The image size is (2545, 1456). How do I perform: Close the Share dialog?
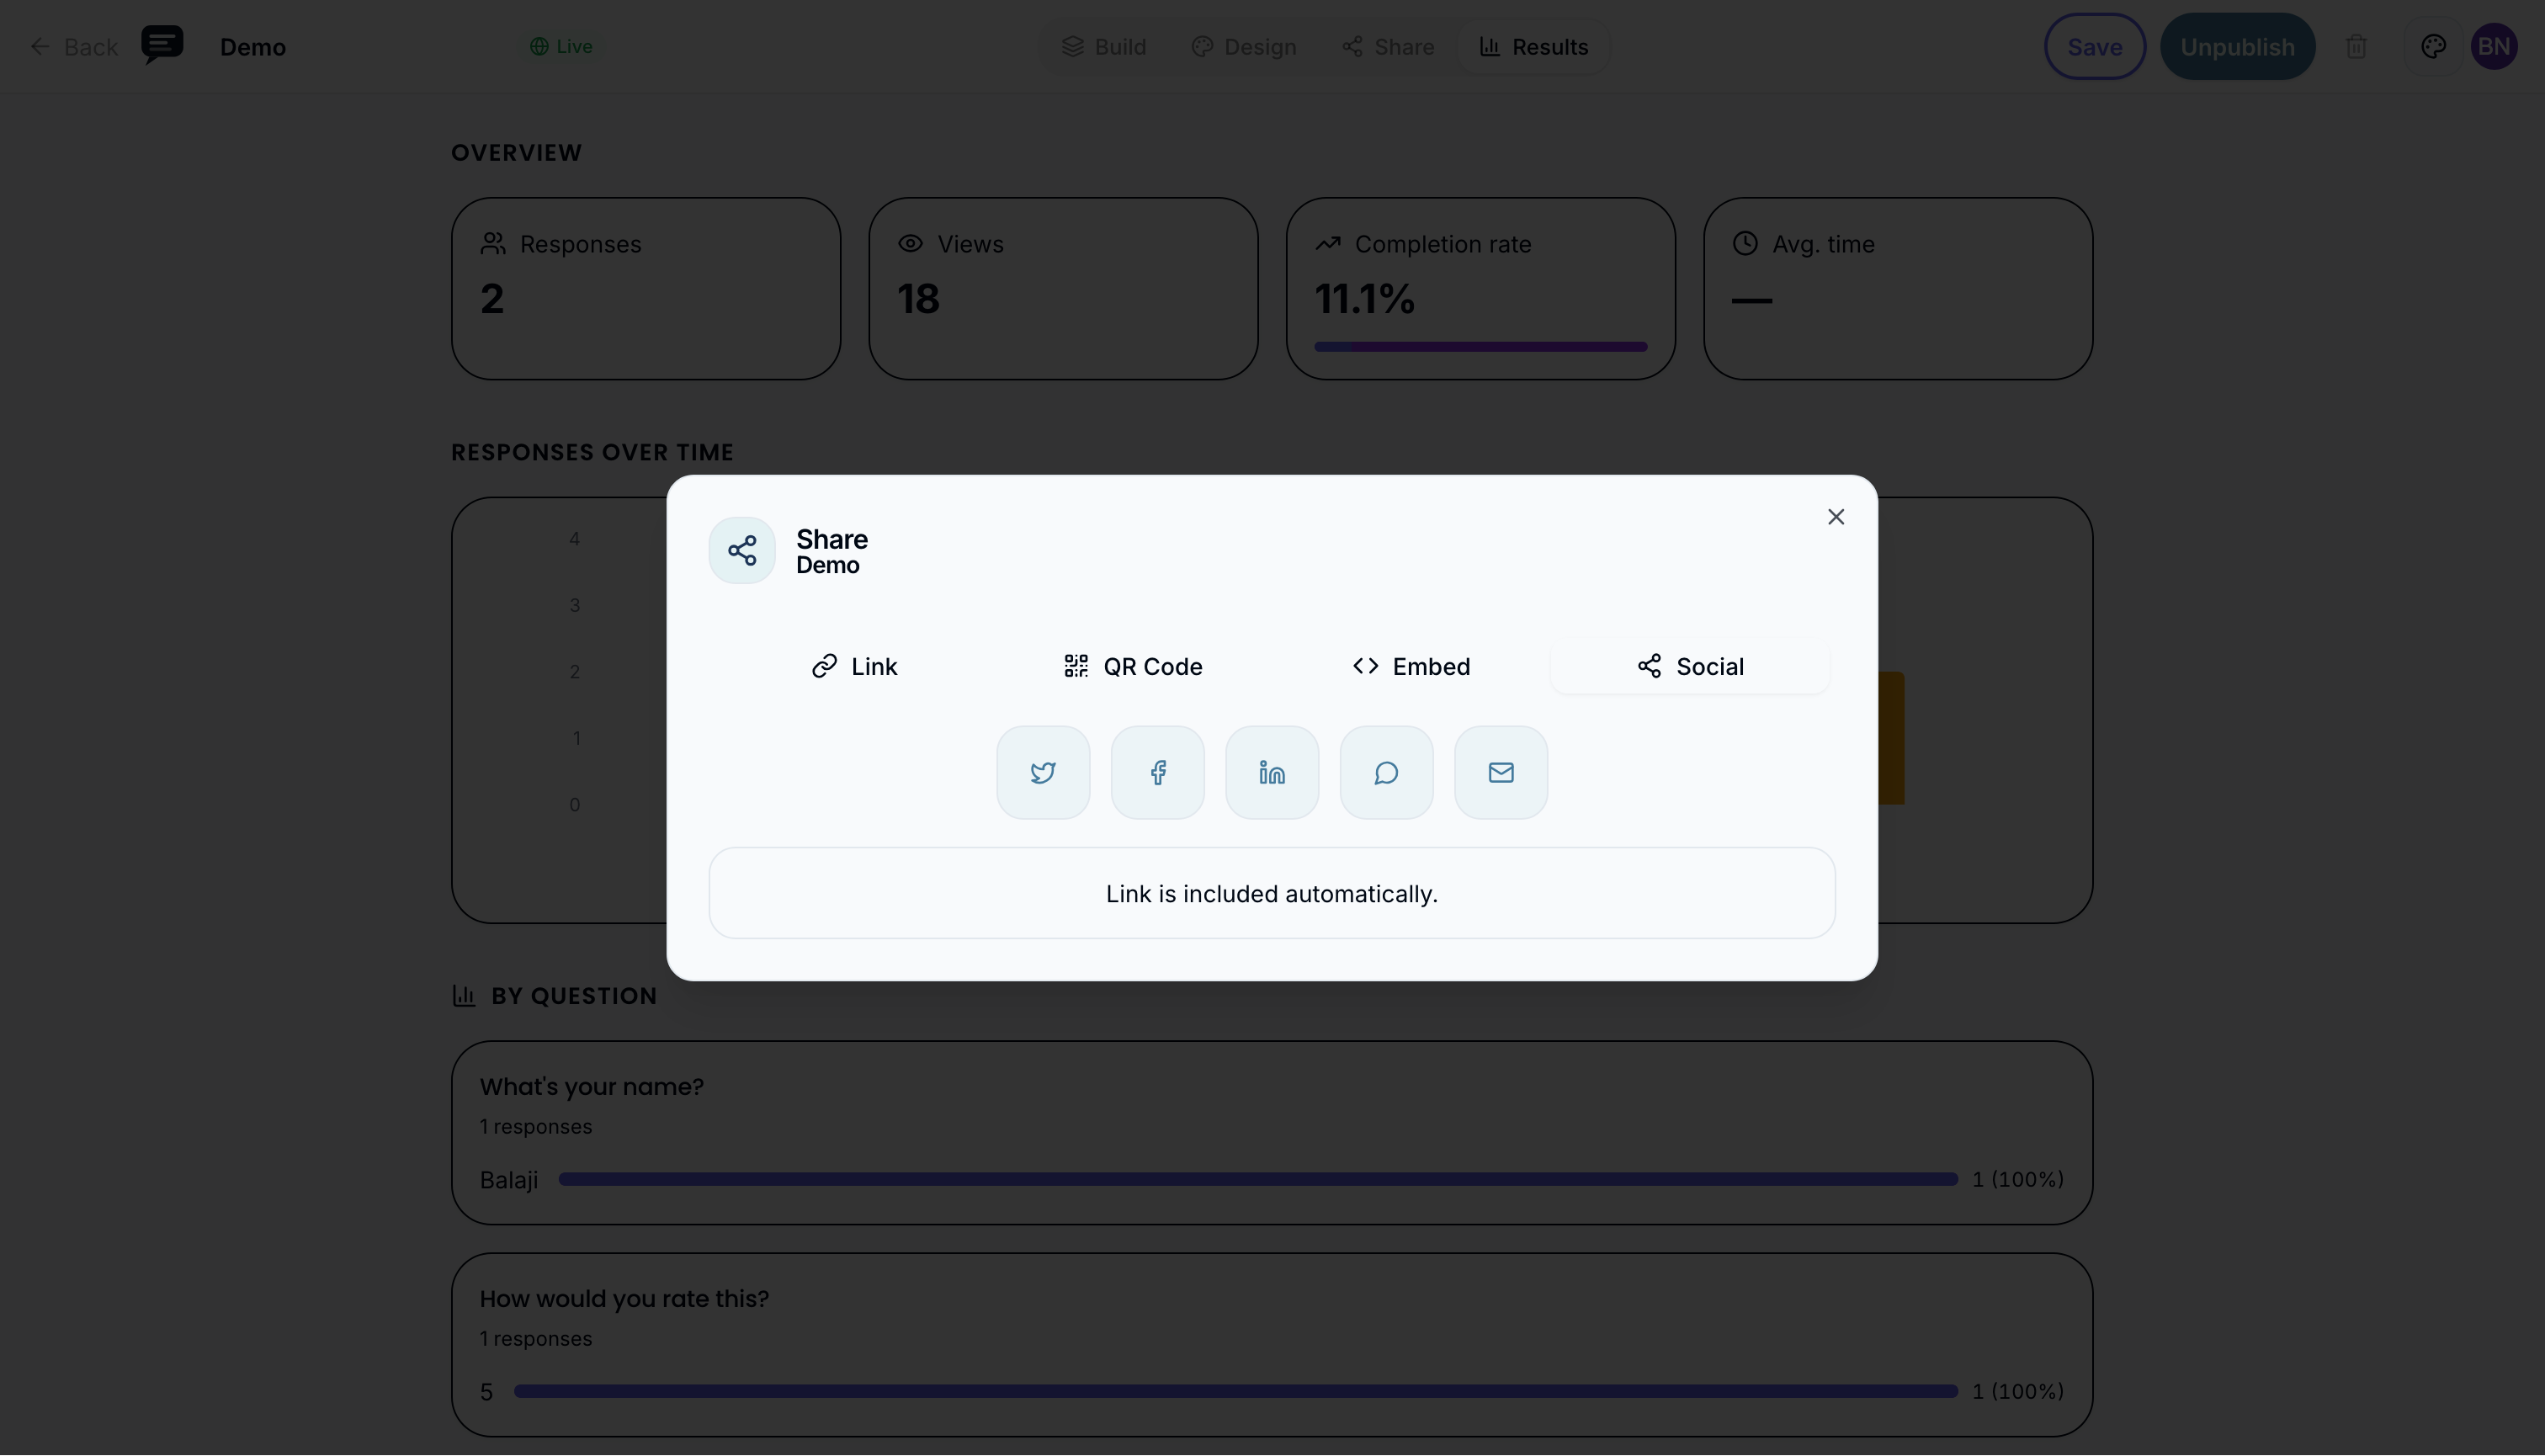1836,517
